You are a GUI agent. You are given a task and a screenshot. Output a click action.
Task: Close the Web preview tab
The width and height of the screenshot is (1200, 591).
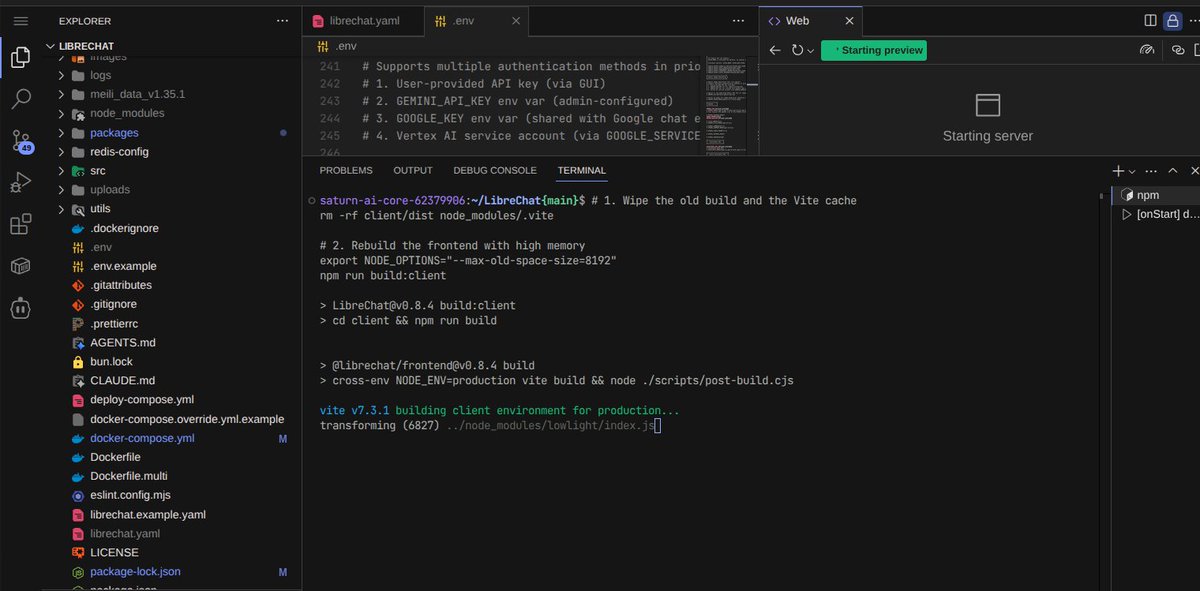pyautogui.click(x=850, y=21)
